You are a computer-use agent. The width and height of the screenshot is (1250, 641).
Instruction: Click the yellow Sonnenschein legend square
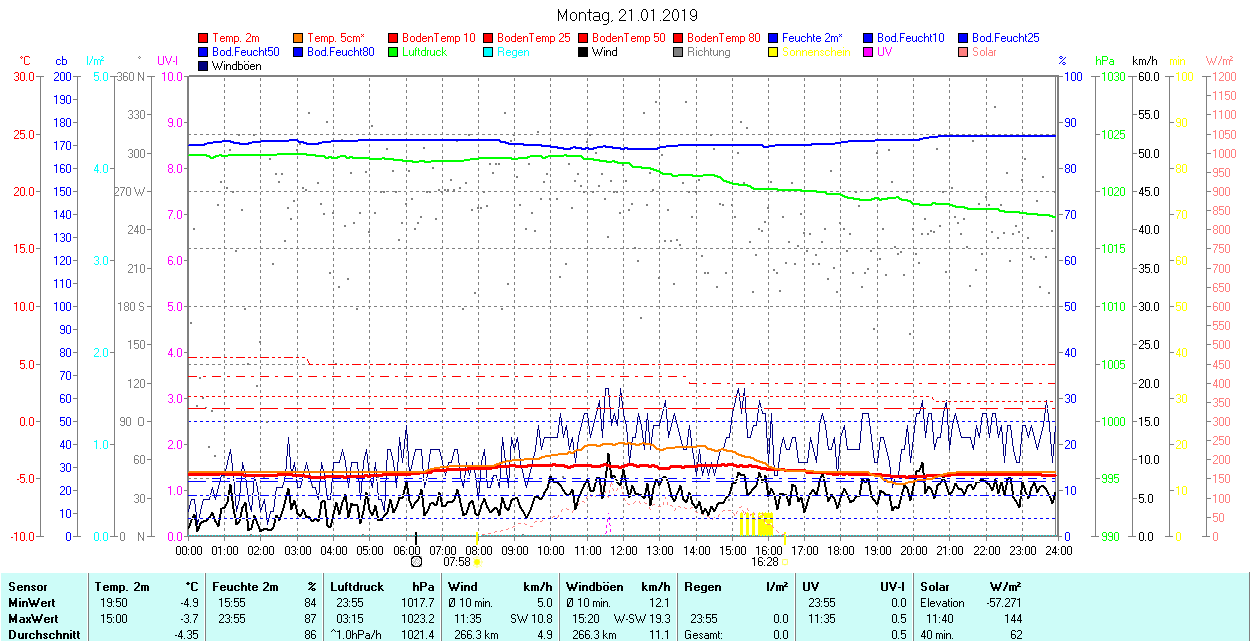pyautogui.click(x=774, y=52)
